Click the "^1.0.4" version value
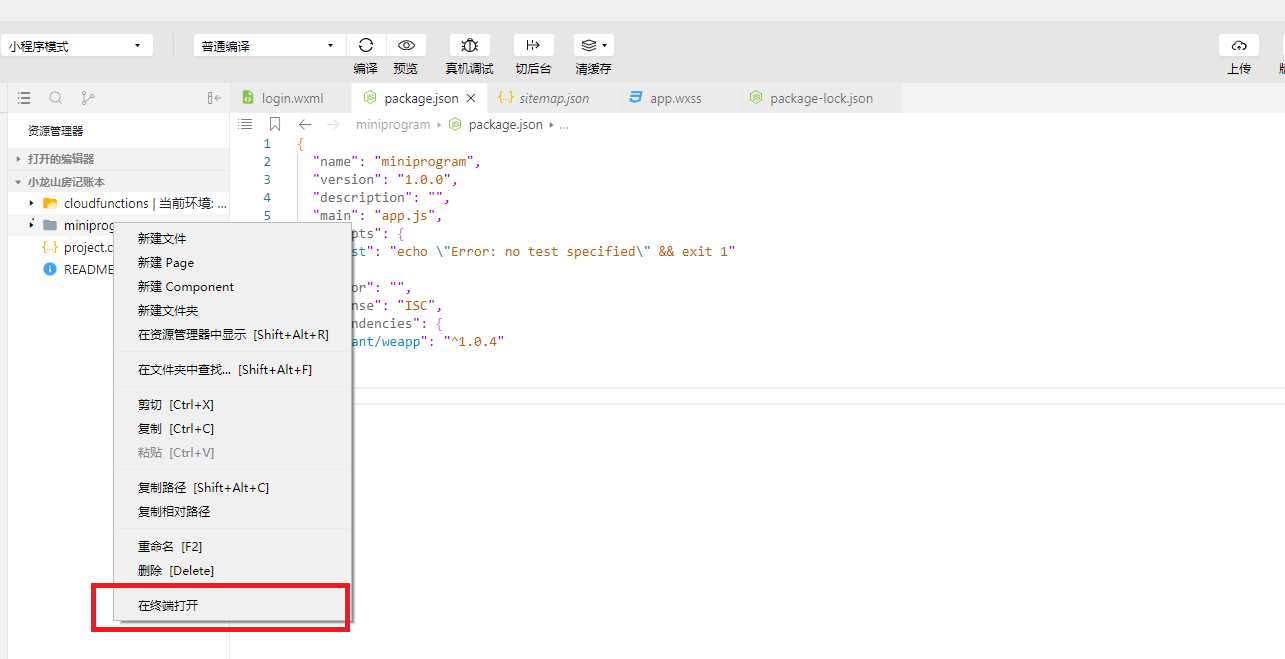The height and width of the screenshot is (659, 1285). point(475,341)
